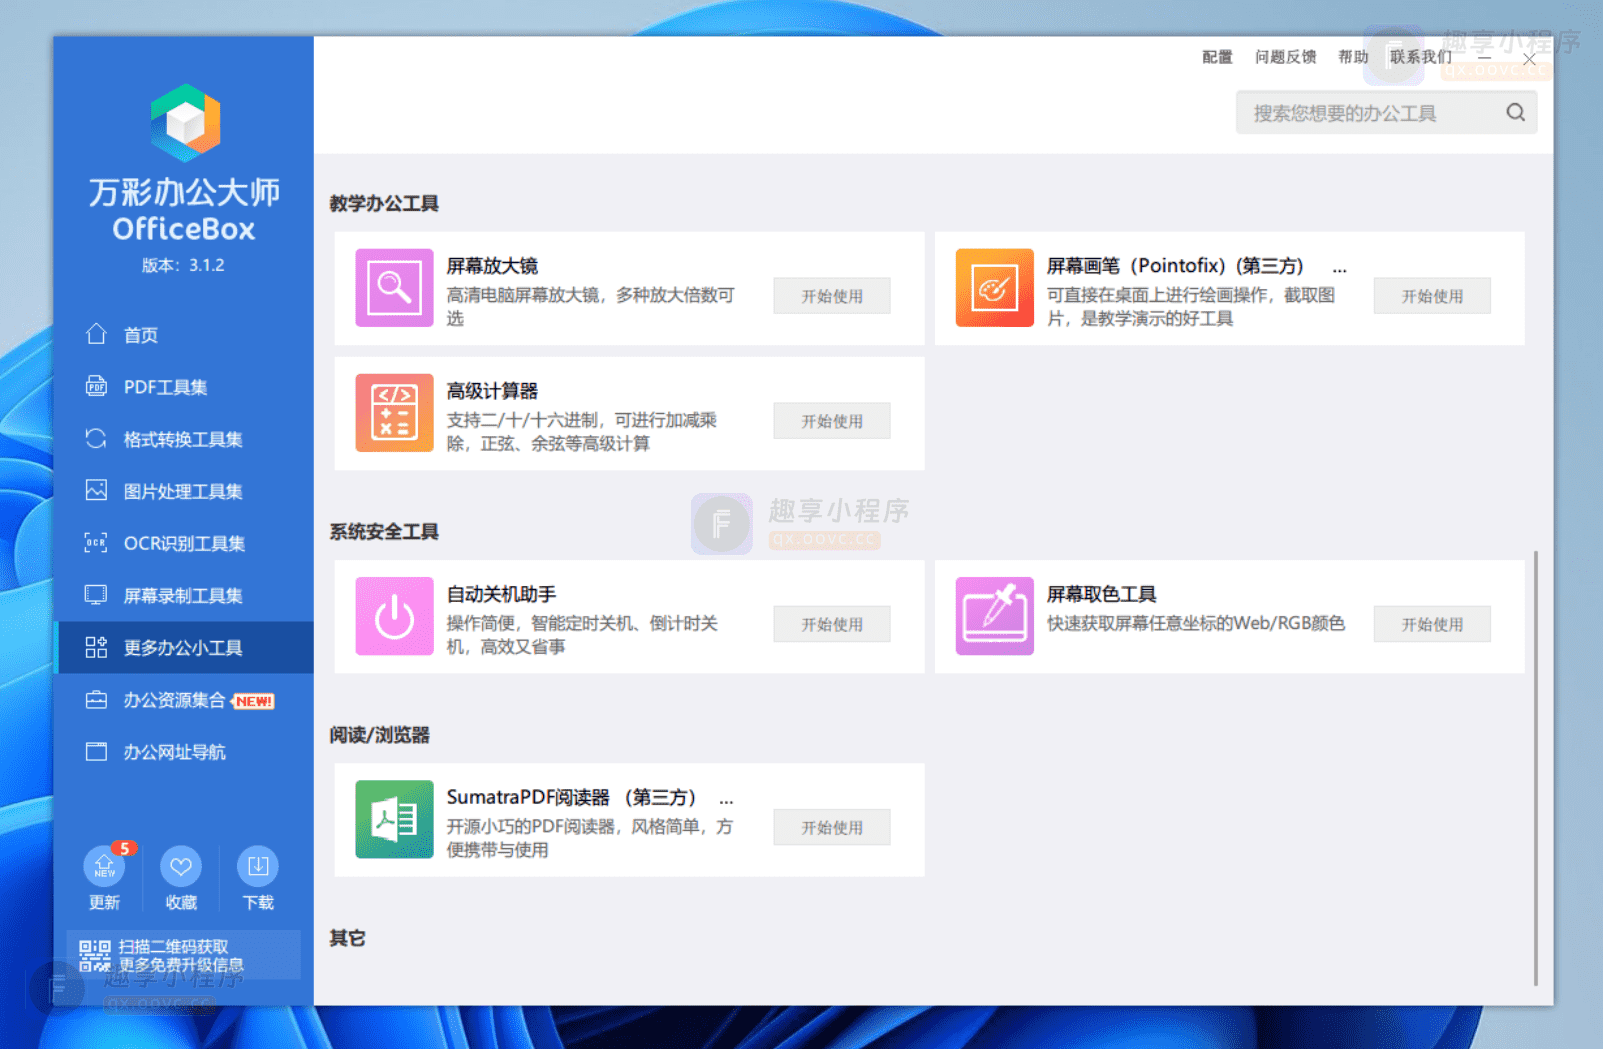
Task: Click 开始使用 for 屏幕取色工具
Action: (1431, 624)
